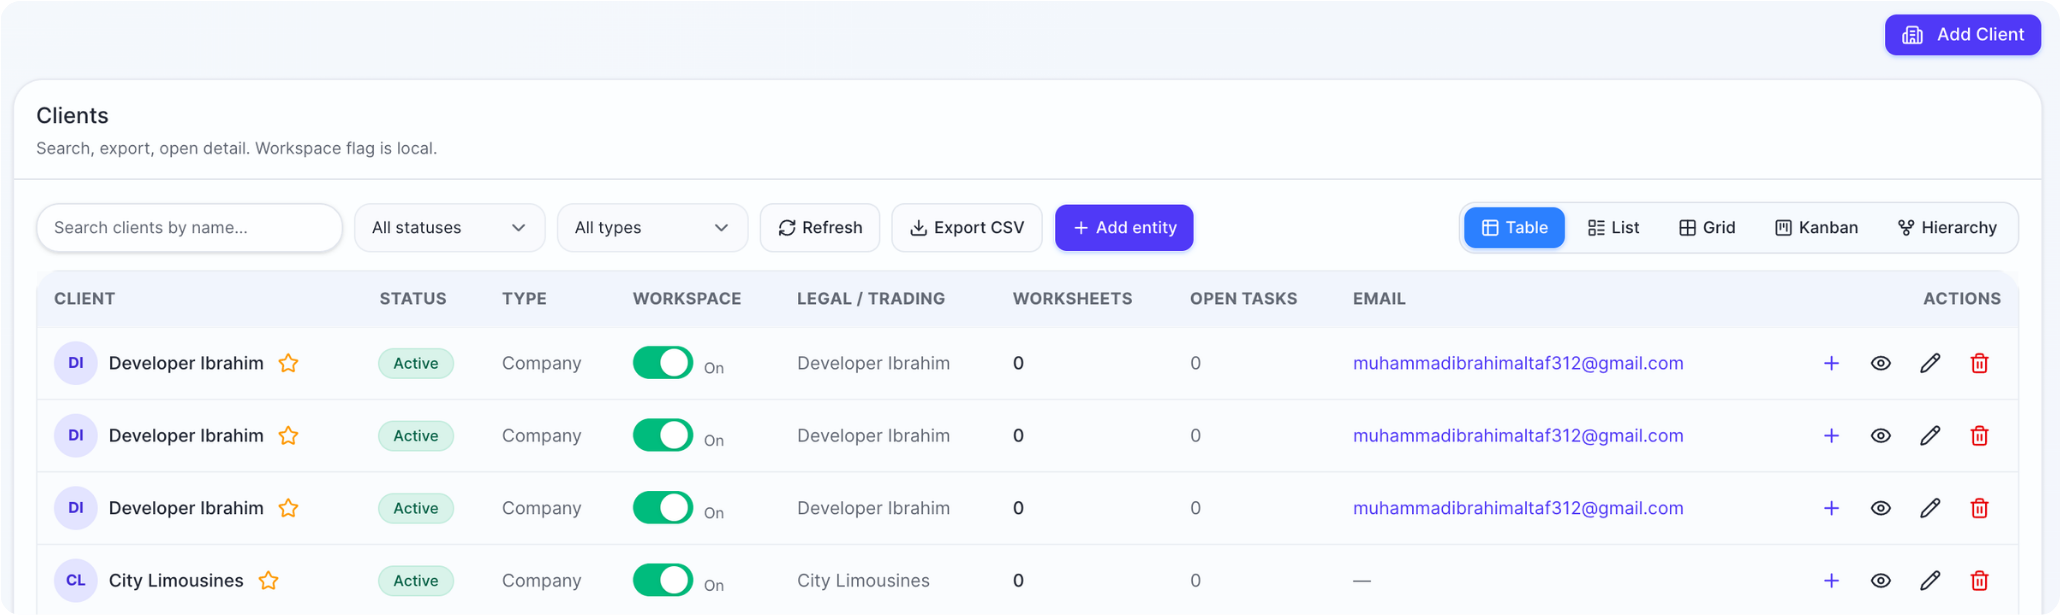Click the ACTIONS column header

(1962, 299)
